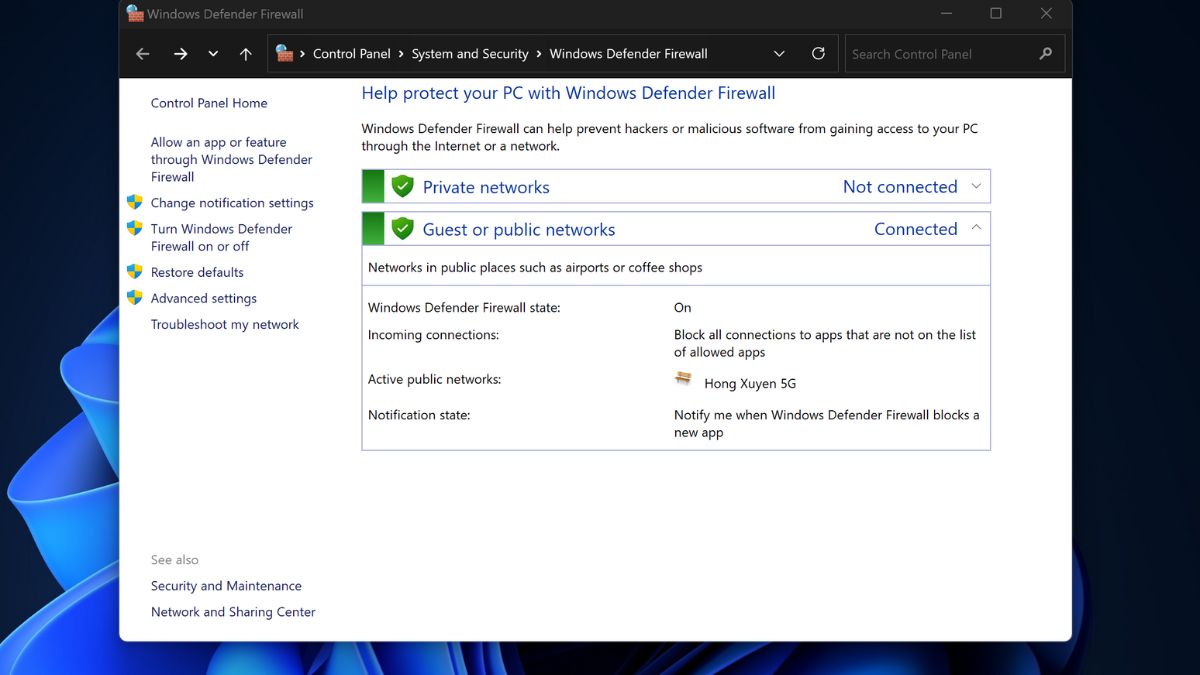The image size is (1200, 675).
Task: Click the Connected status text
Action: click(916, 229)
